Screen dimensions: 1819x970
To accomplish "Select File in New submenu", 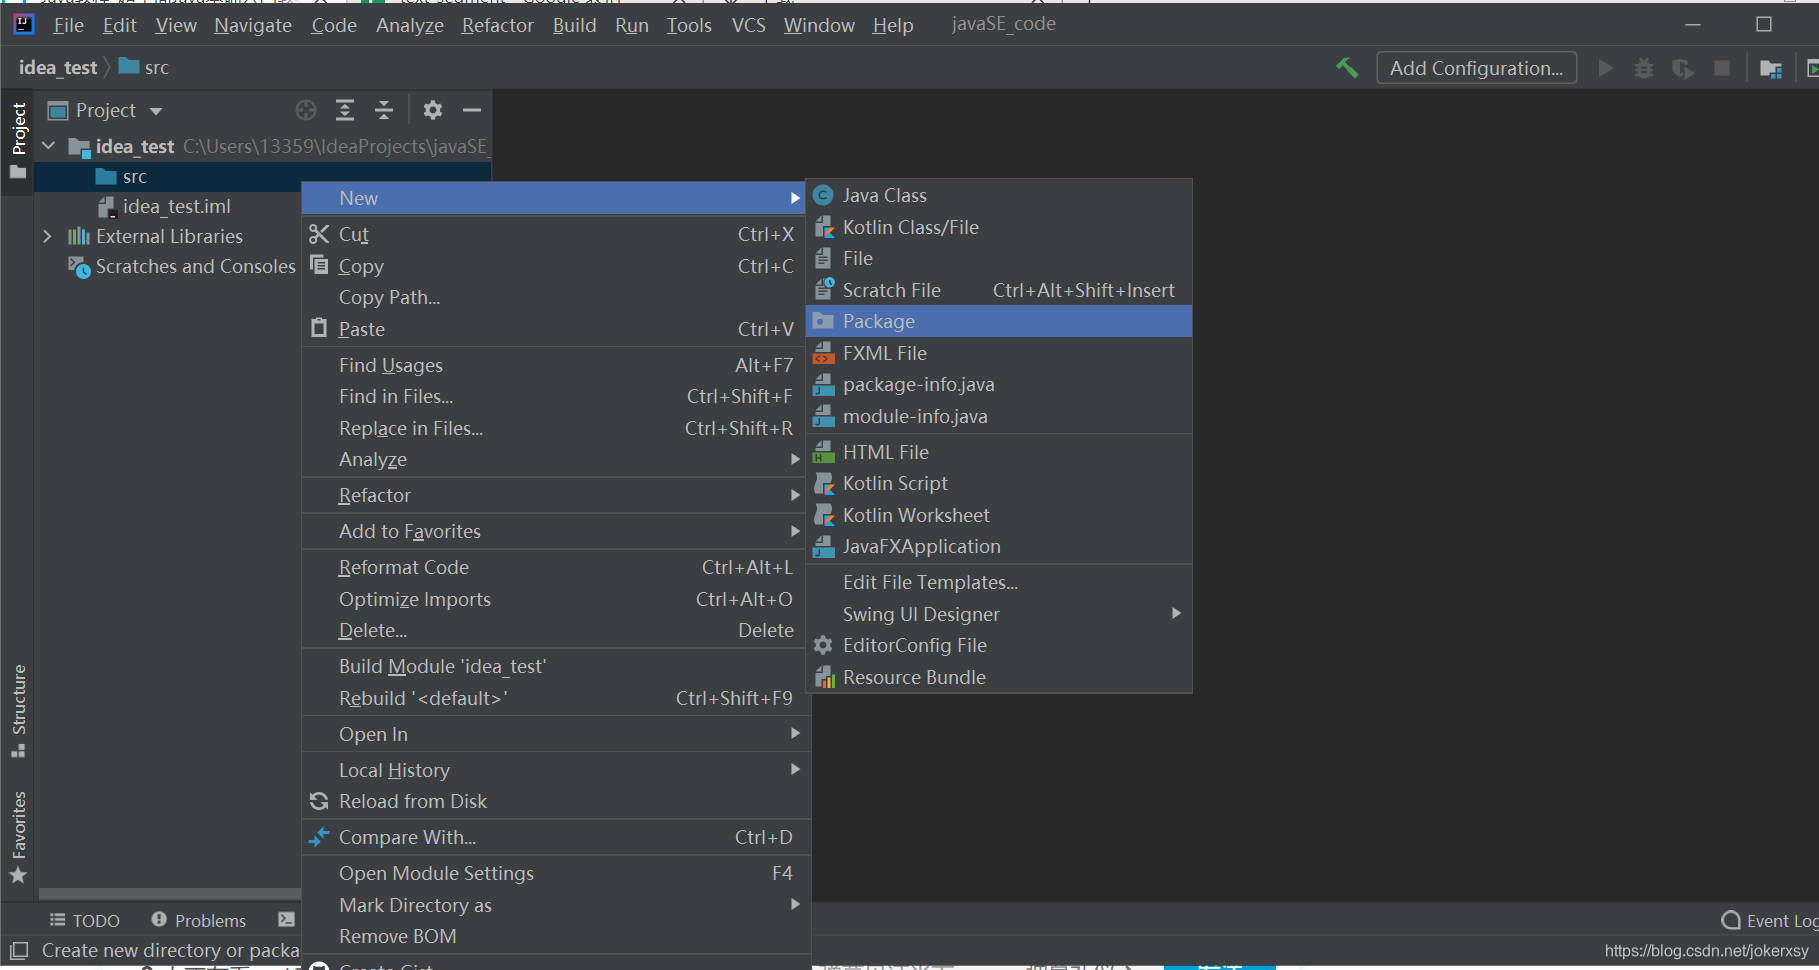I will click(x=999, y=258).
